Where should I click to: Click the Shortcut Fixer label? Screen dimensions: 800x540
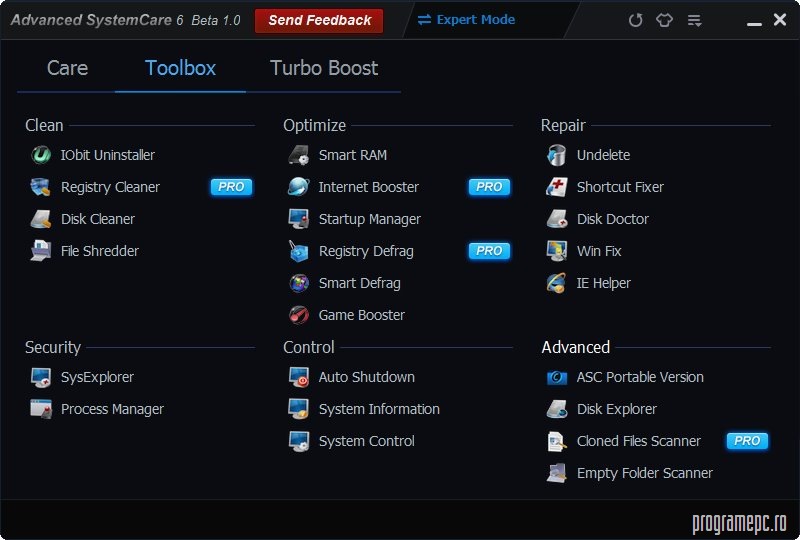tap(620, 187)
